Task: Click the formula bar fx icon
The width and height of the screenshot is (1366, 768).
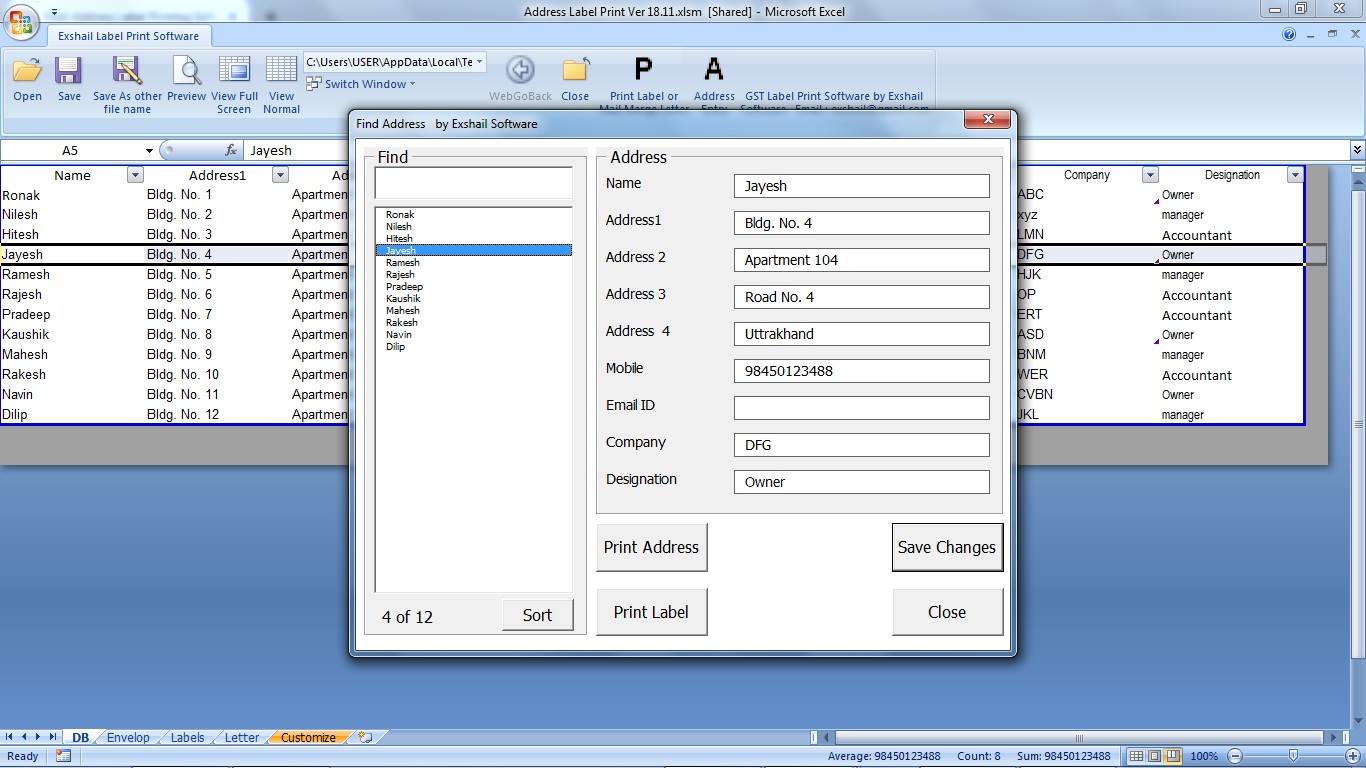Action: [231, 150]
